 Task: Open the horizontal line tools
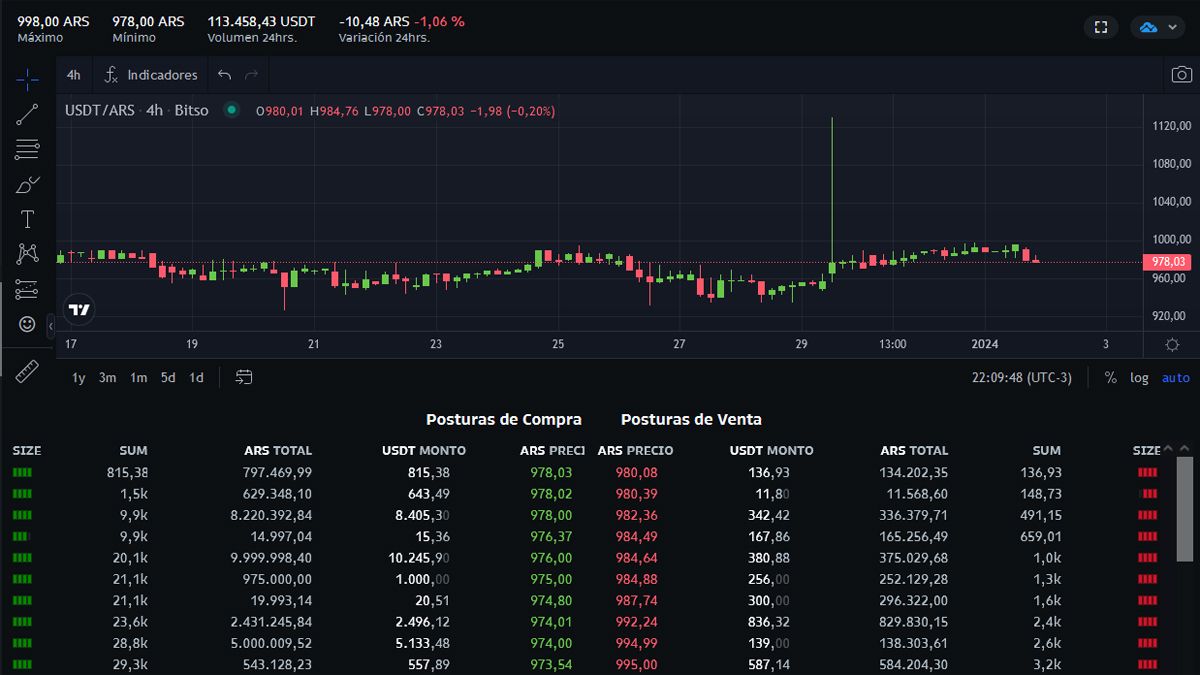tap(27, 149)
